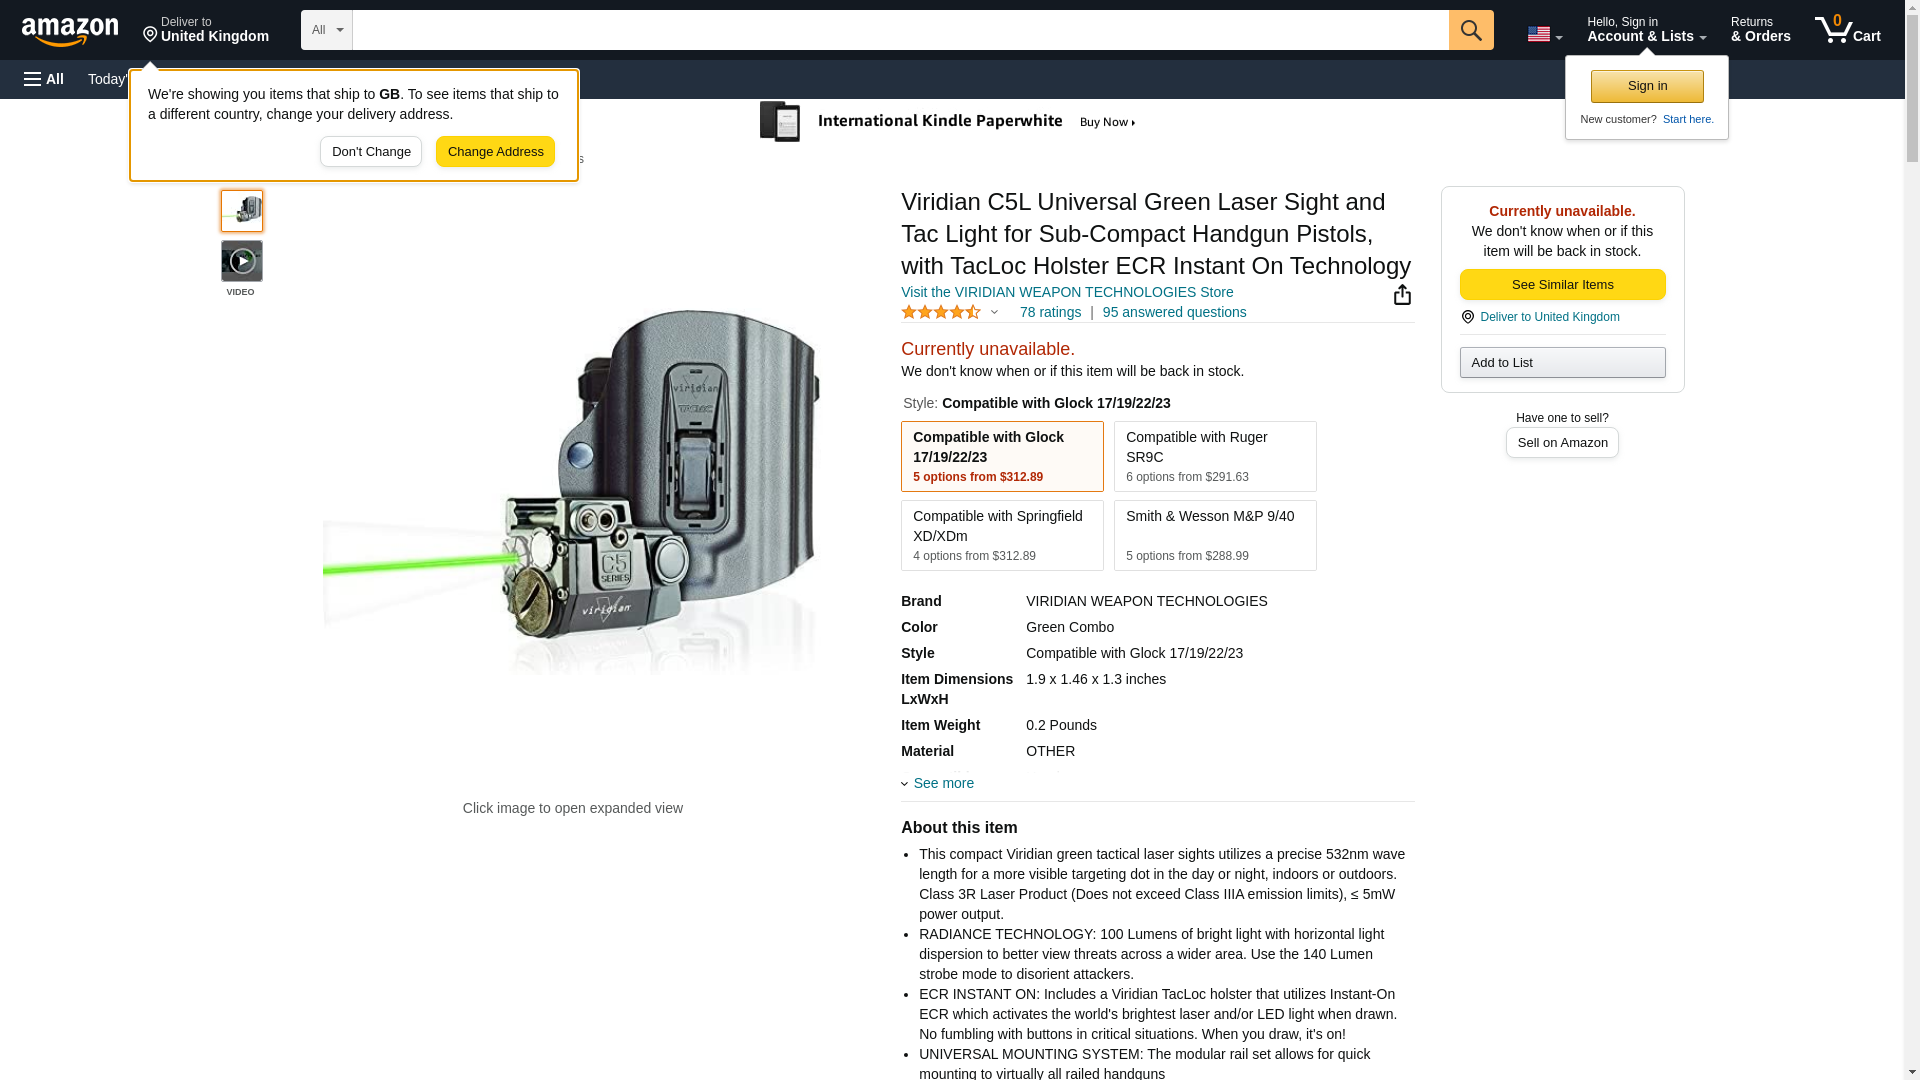Open the search category All dropdown
This screenshot has width=1920, height=1080.
pos(326,30)
